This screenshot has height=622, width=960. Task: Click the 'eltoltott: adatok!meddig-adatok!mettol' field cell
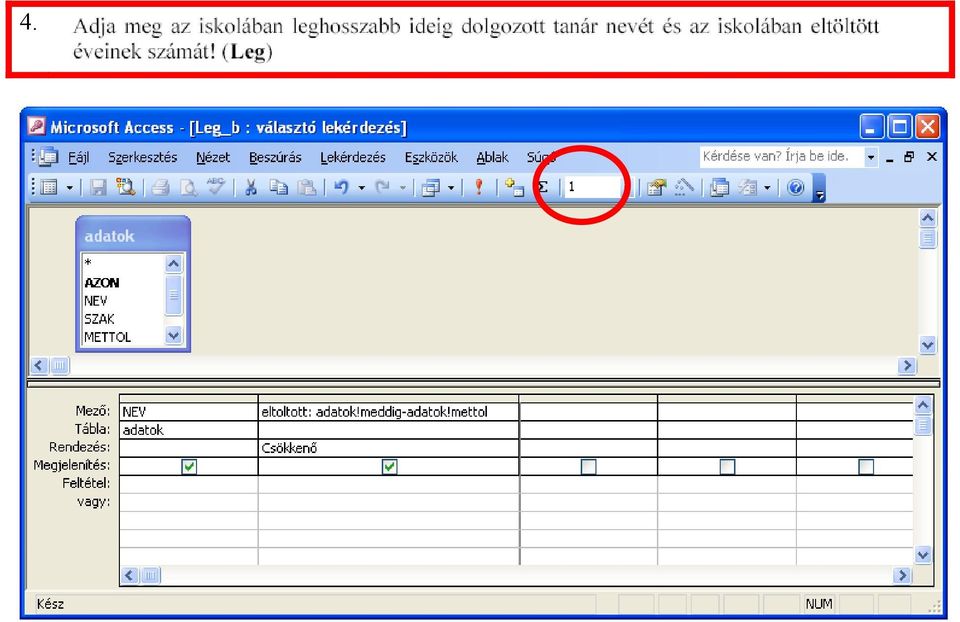click(388, 412)
